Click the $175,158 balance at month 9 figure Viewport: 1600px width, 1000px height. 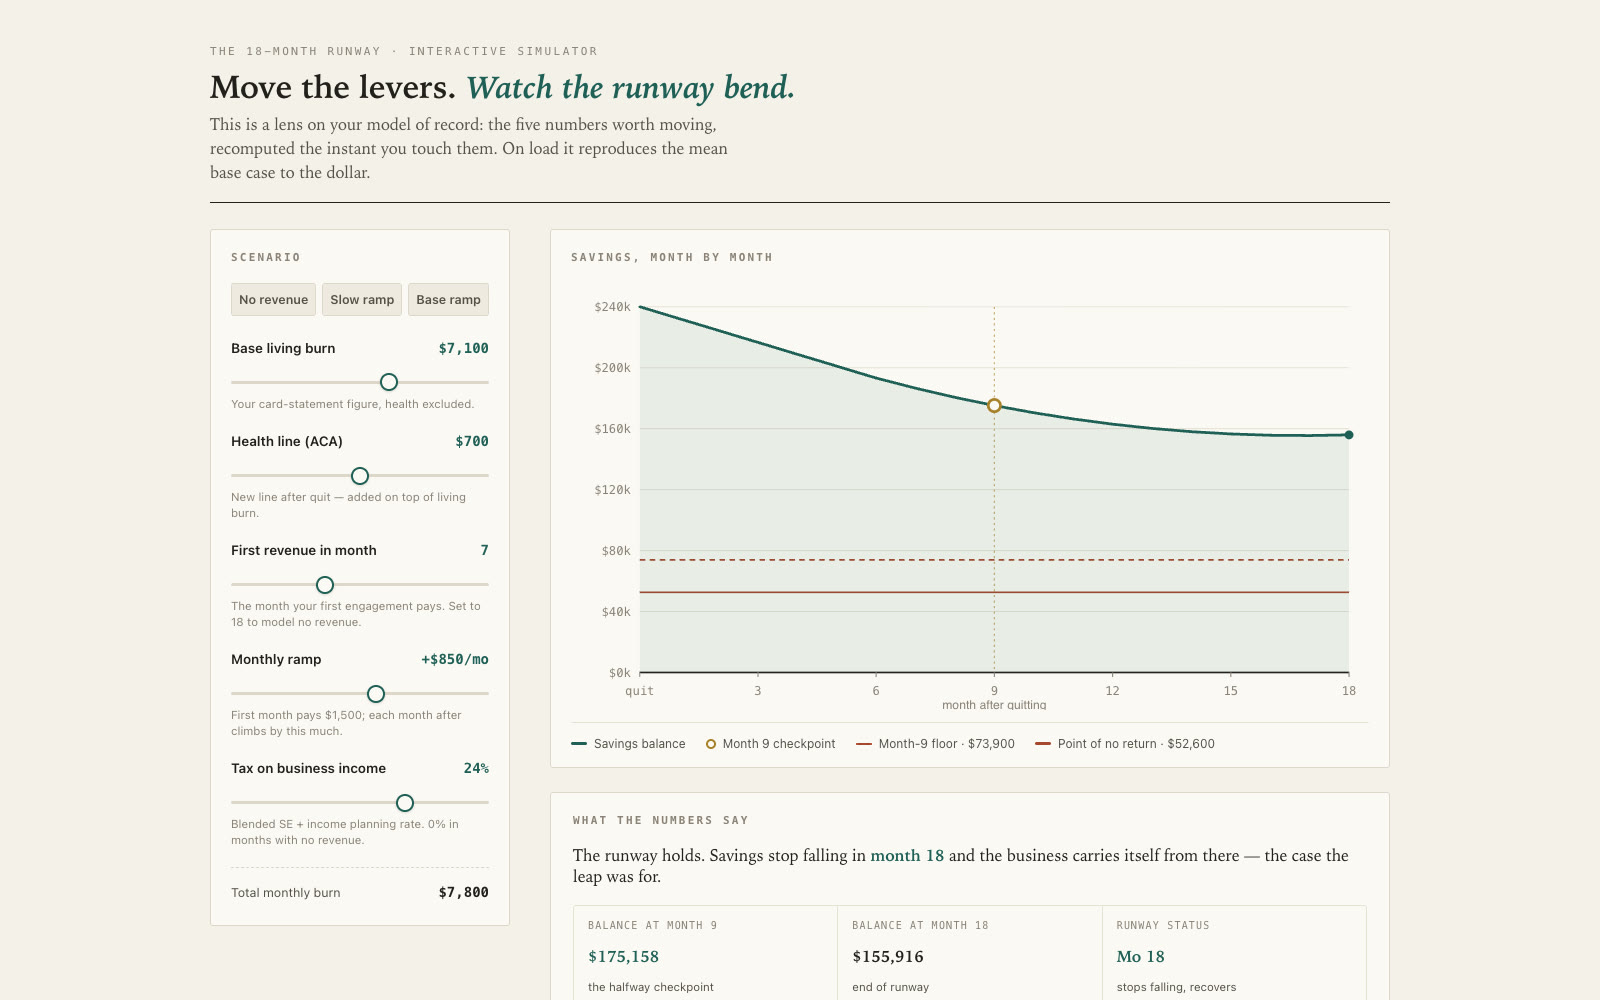[624, 957]
